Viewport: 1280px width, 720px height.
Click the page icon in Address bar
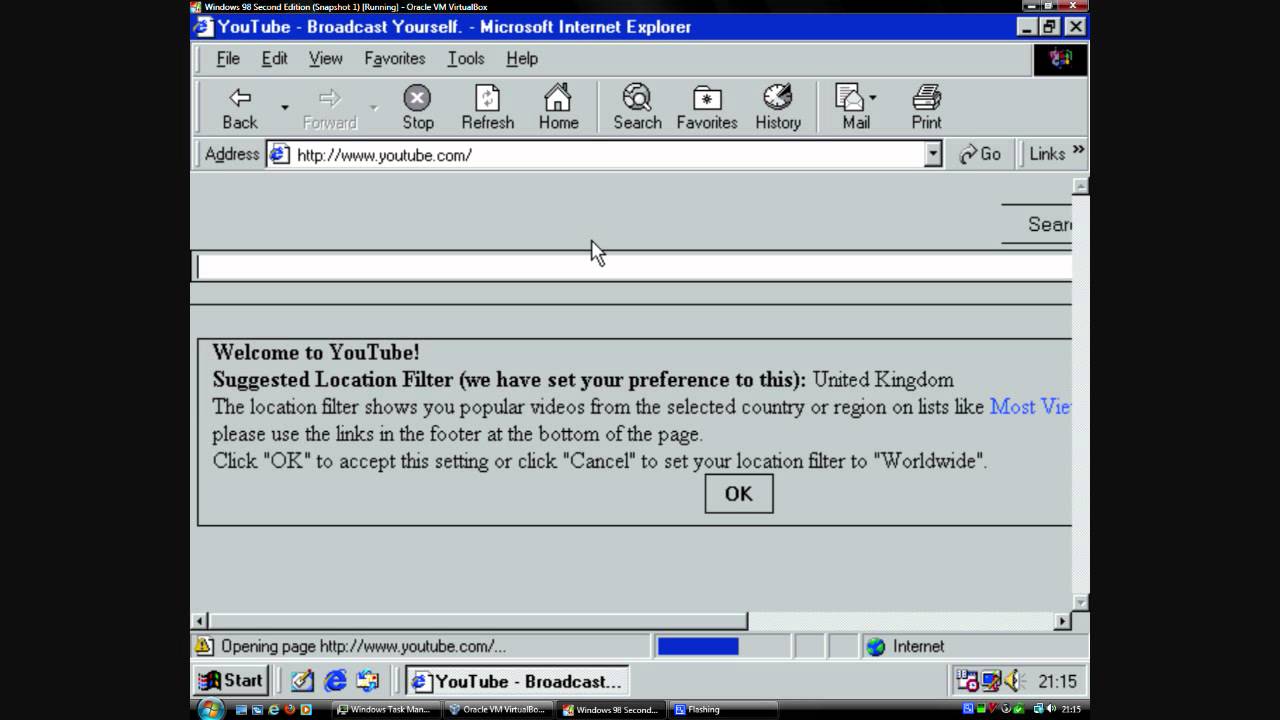[x=279, y=154]
